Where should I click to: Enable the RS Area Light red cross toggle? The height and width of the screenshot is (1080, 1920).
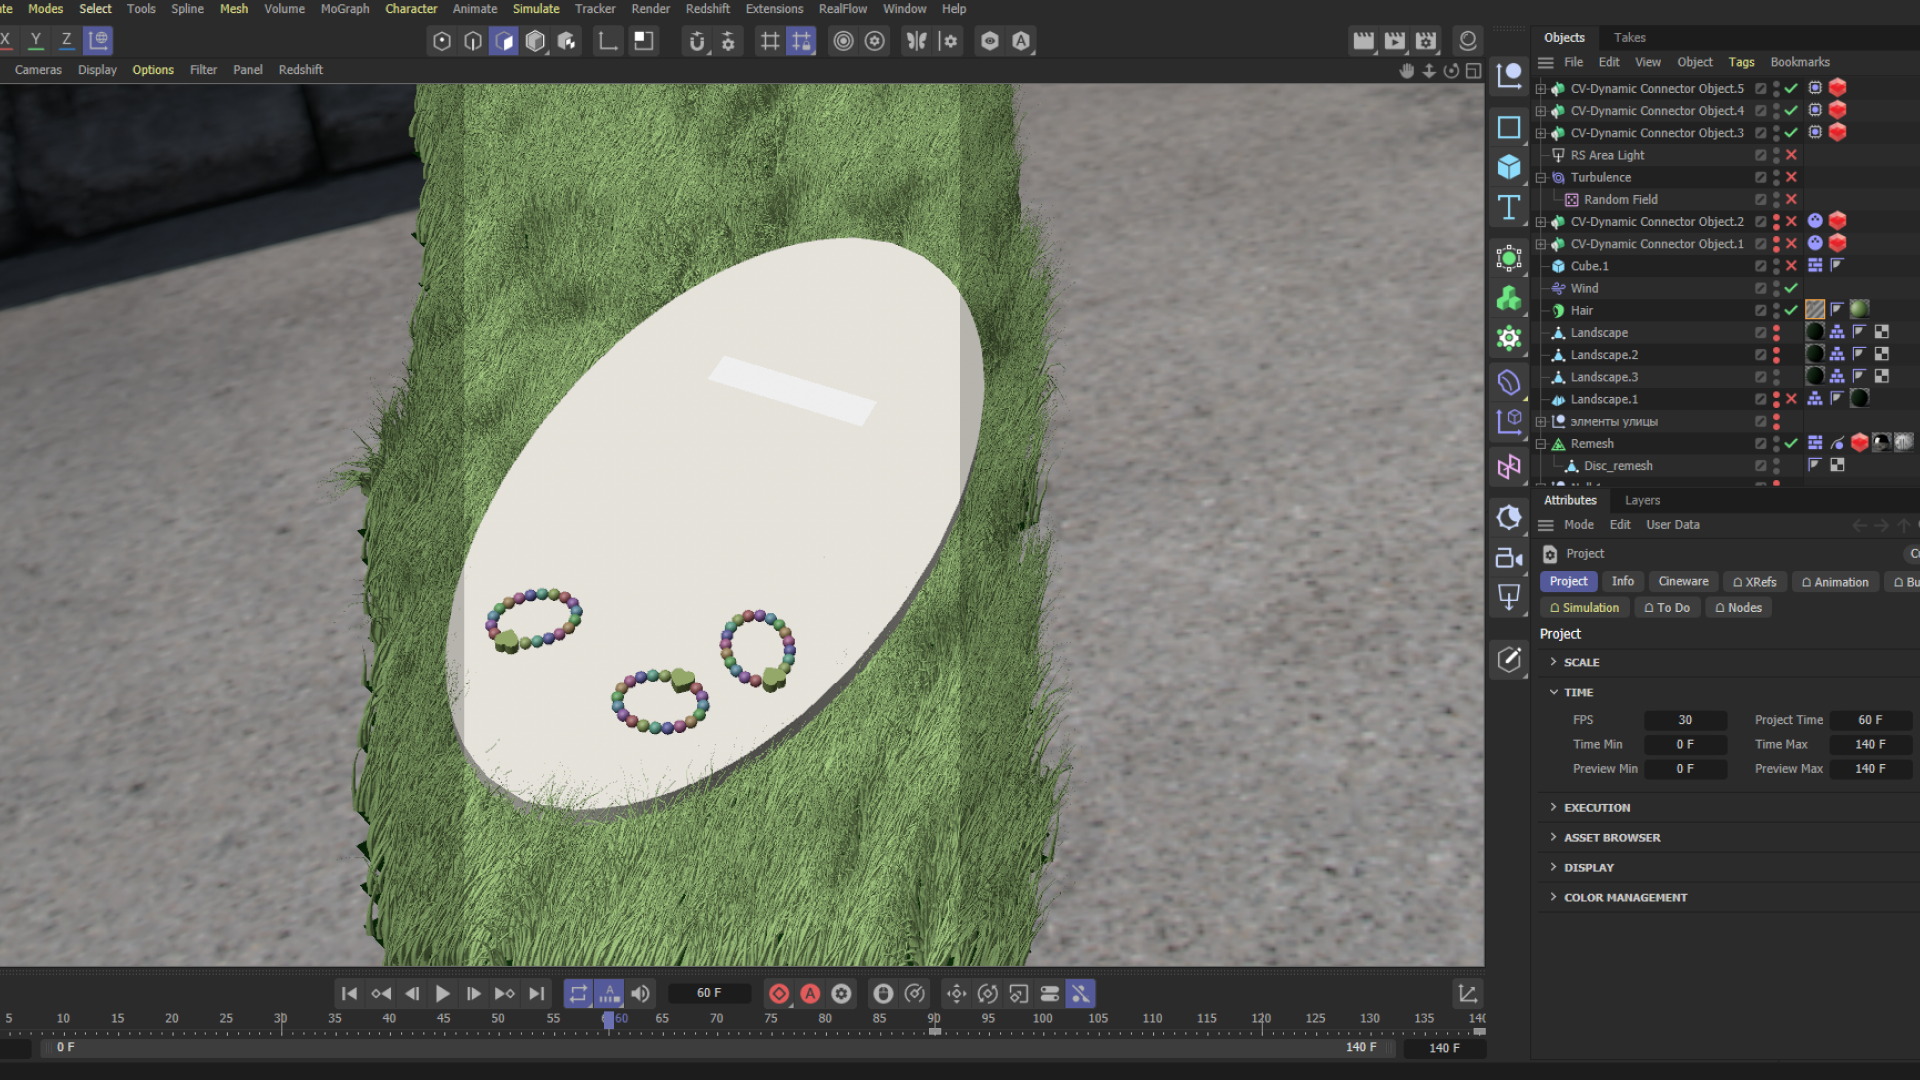coord(1791,155)
